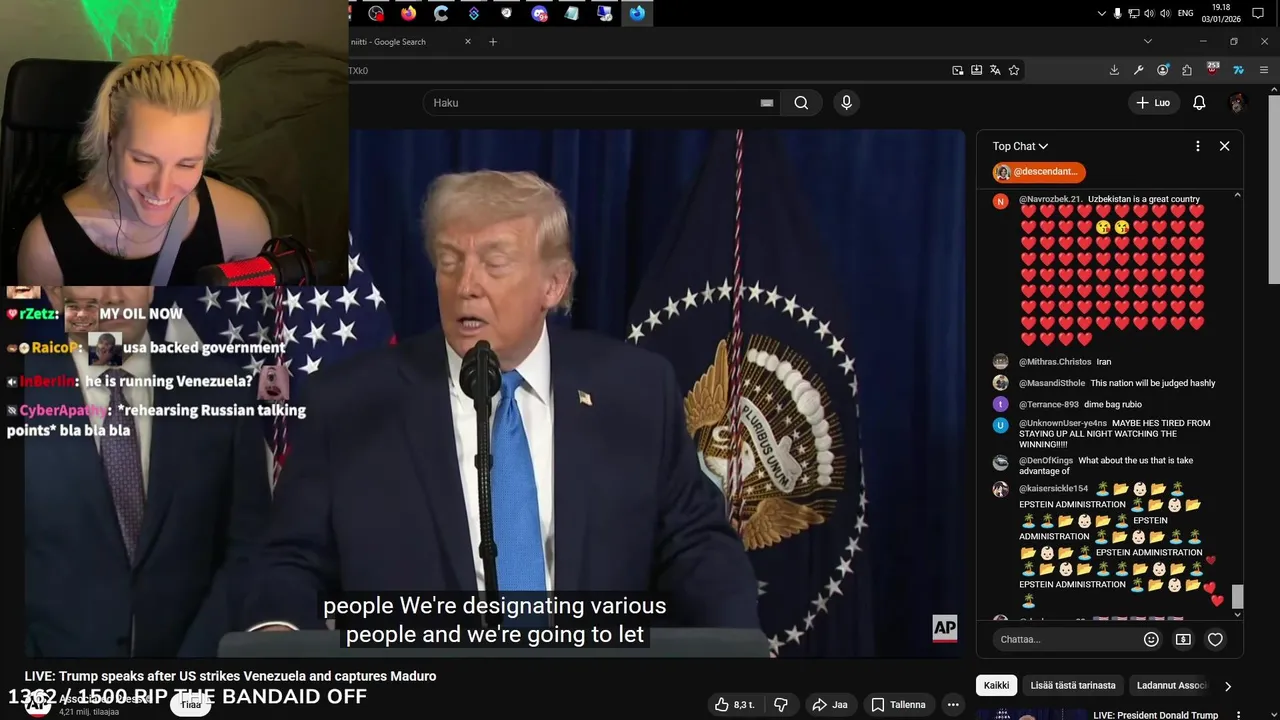Click the Luo create button
Viewport: 1280px width, 720px height.
[1153, 103]
